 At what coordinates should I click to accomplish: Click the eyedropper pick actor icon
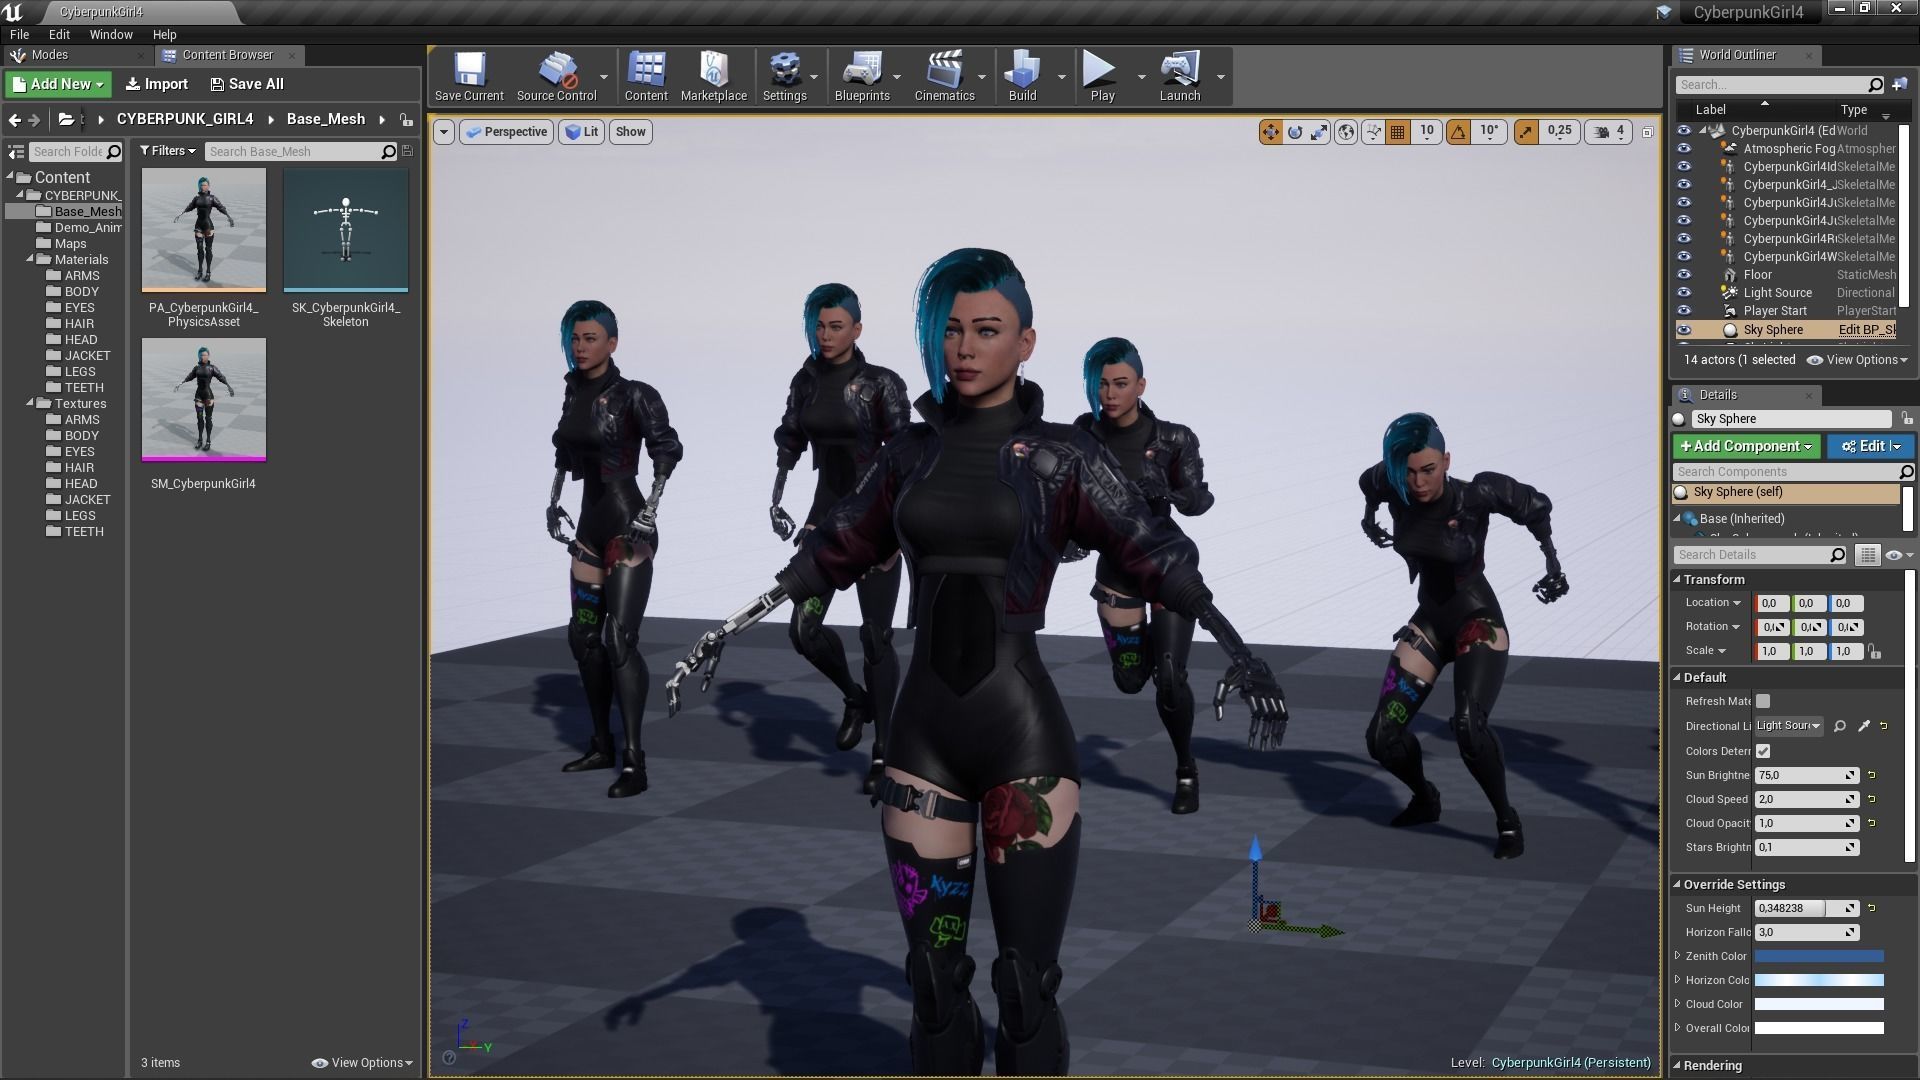tap(1863, 726)
